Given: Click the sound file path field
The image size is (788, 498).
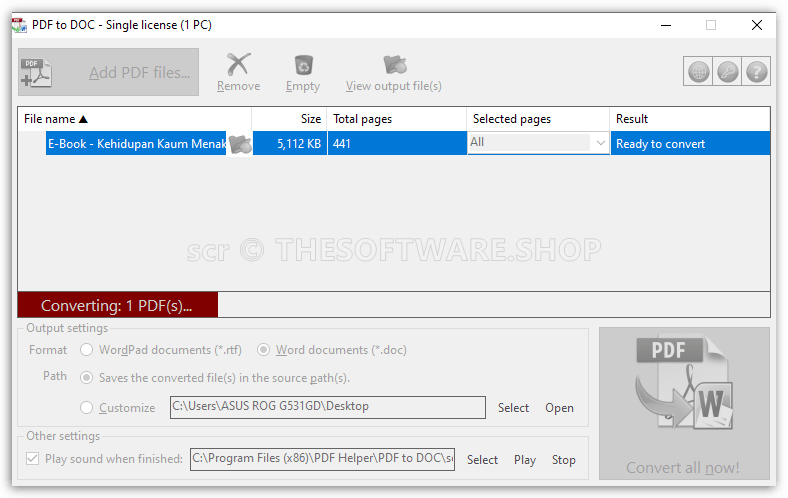Looking at the screenshot, I should (x=322, y=459).
